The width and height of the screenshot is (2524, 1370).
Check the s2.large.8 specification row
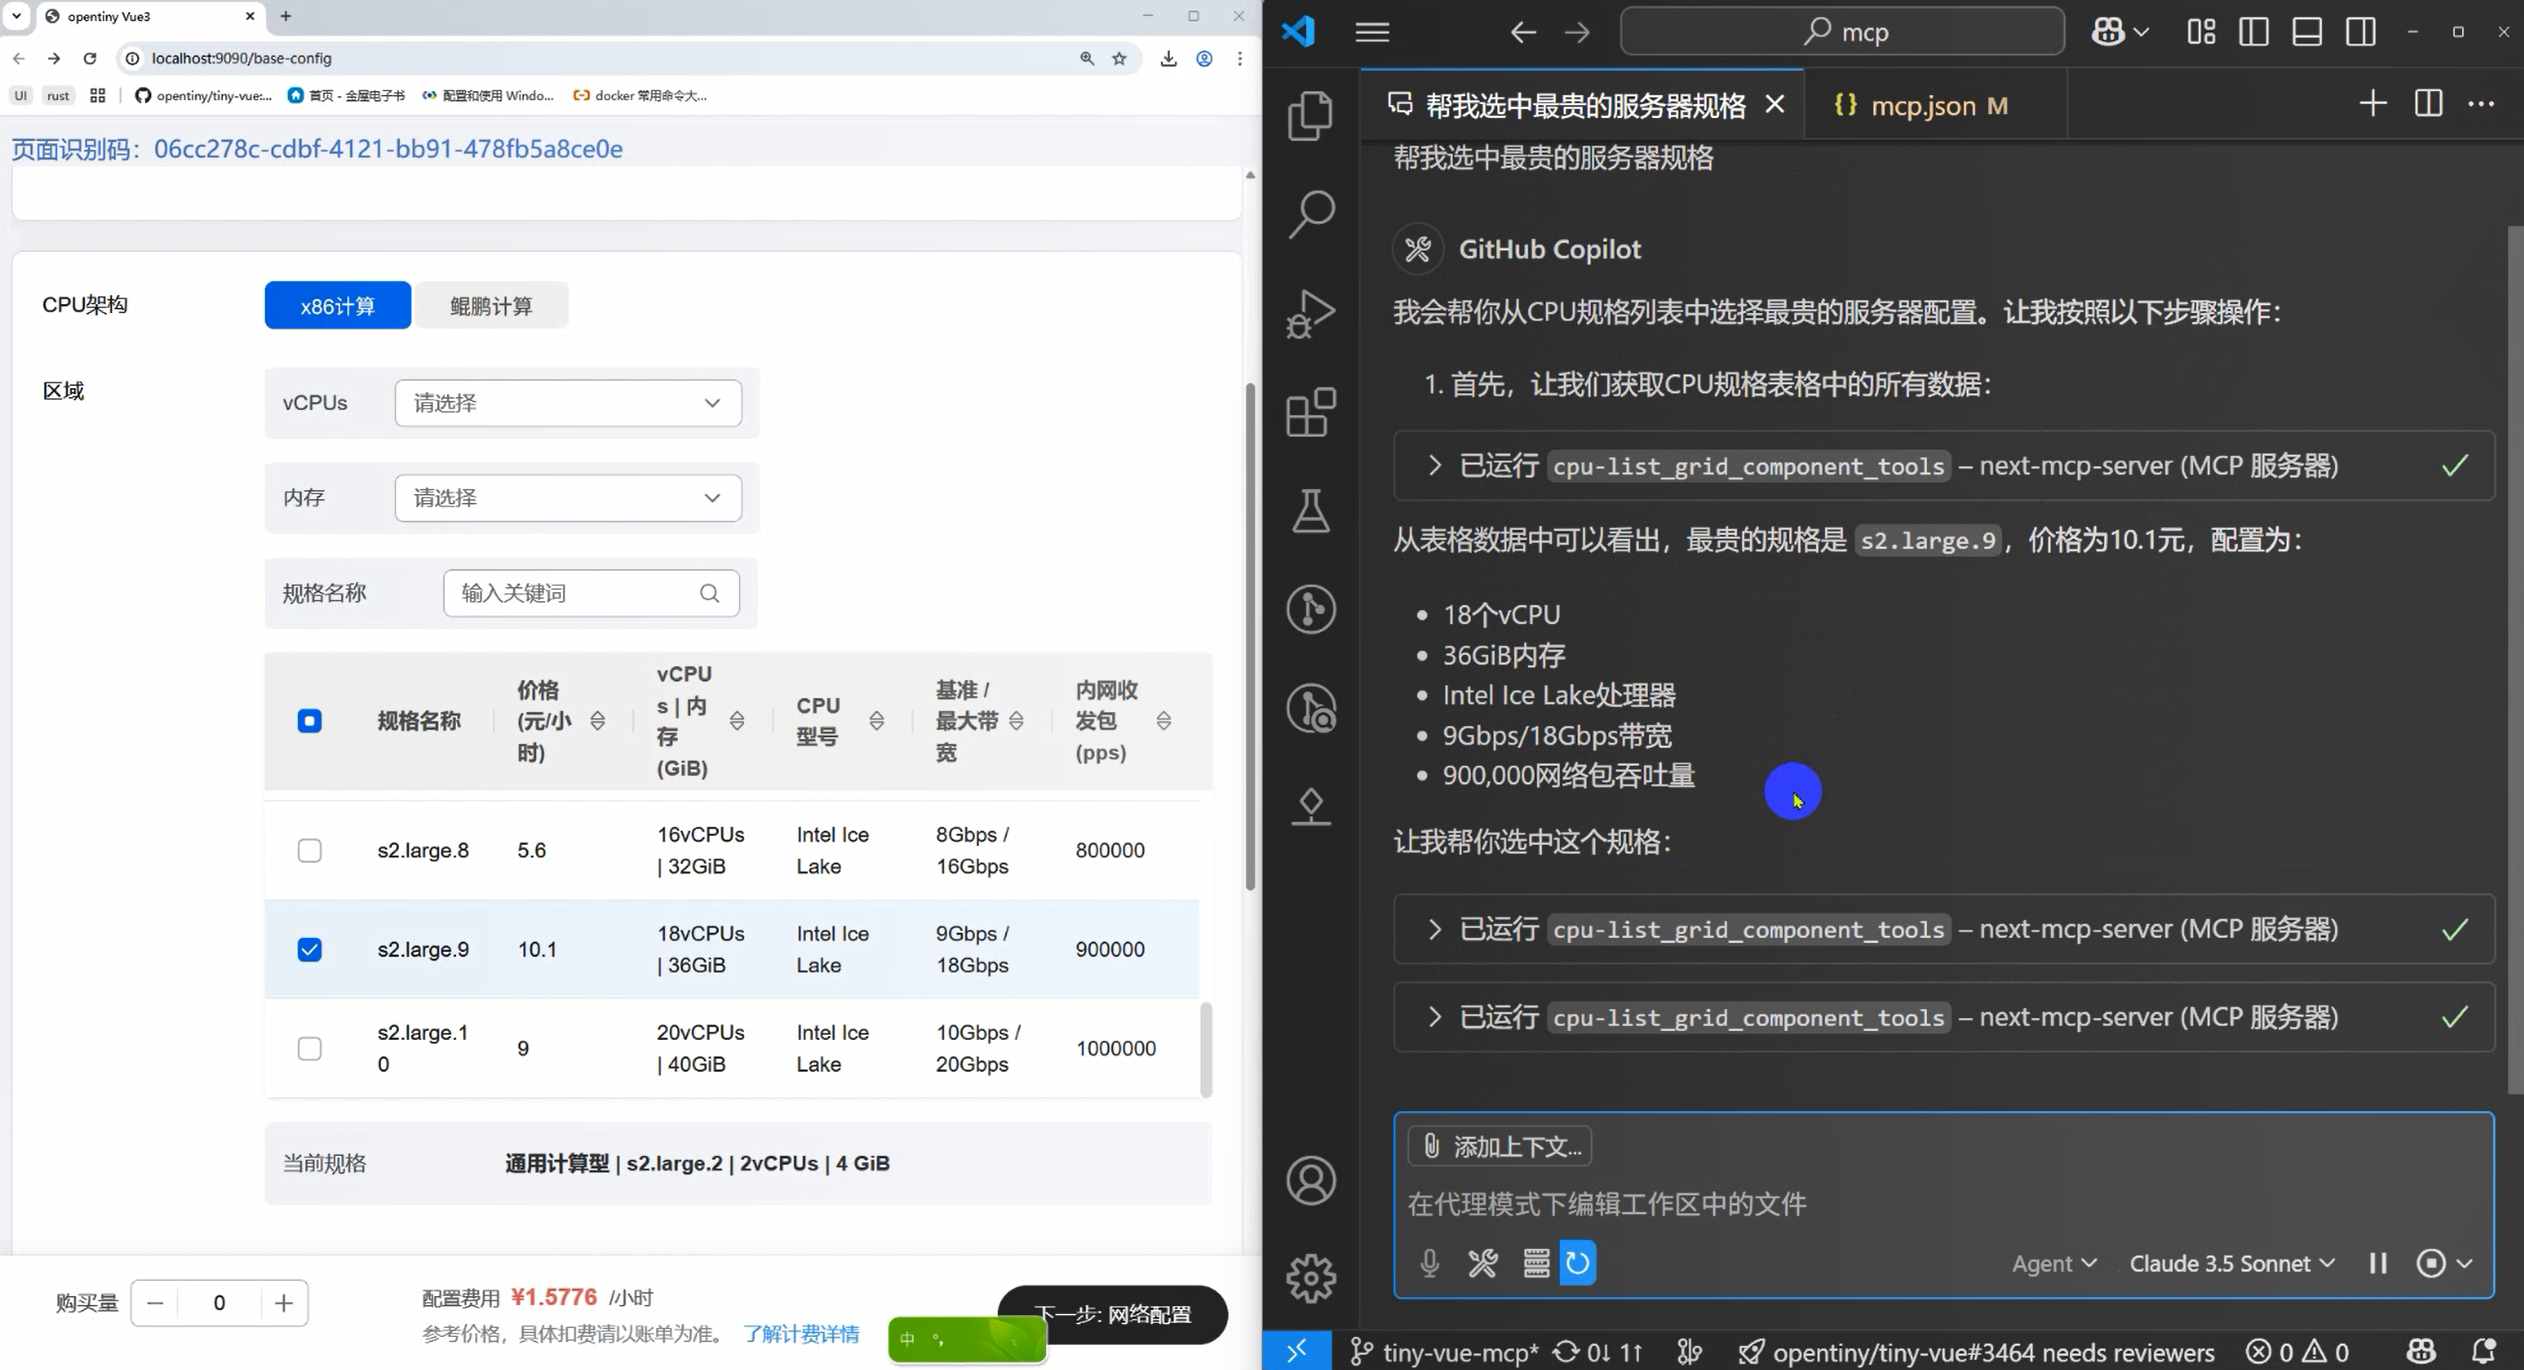pyautogui.click(x=309, y=849)
